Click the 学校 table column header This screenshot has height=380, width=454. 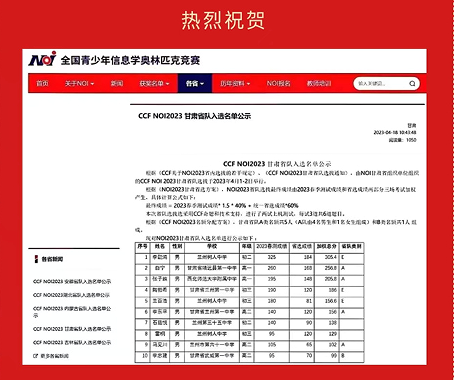[212, 247]
